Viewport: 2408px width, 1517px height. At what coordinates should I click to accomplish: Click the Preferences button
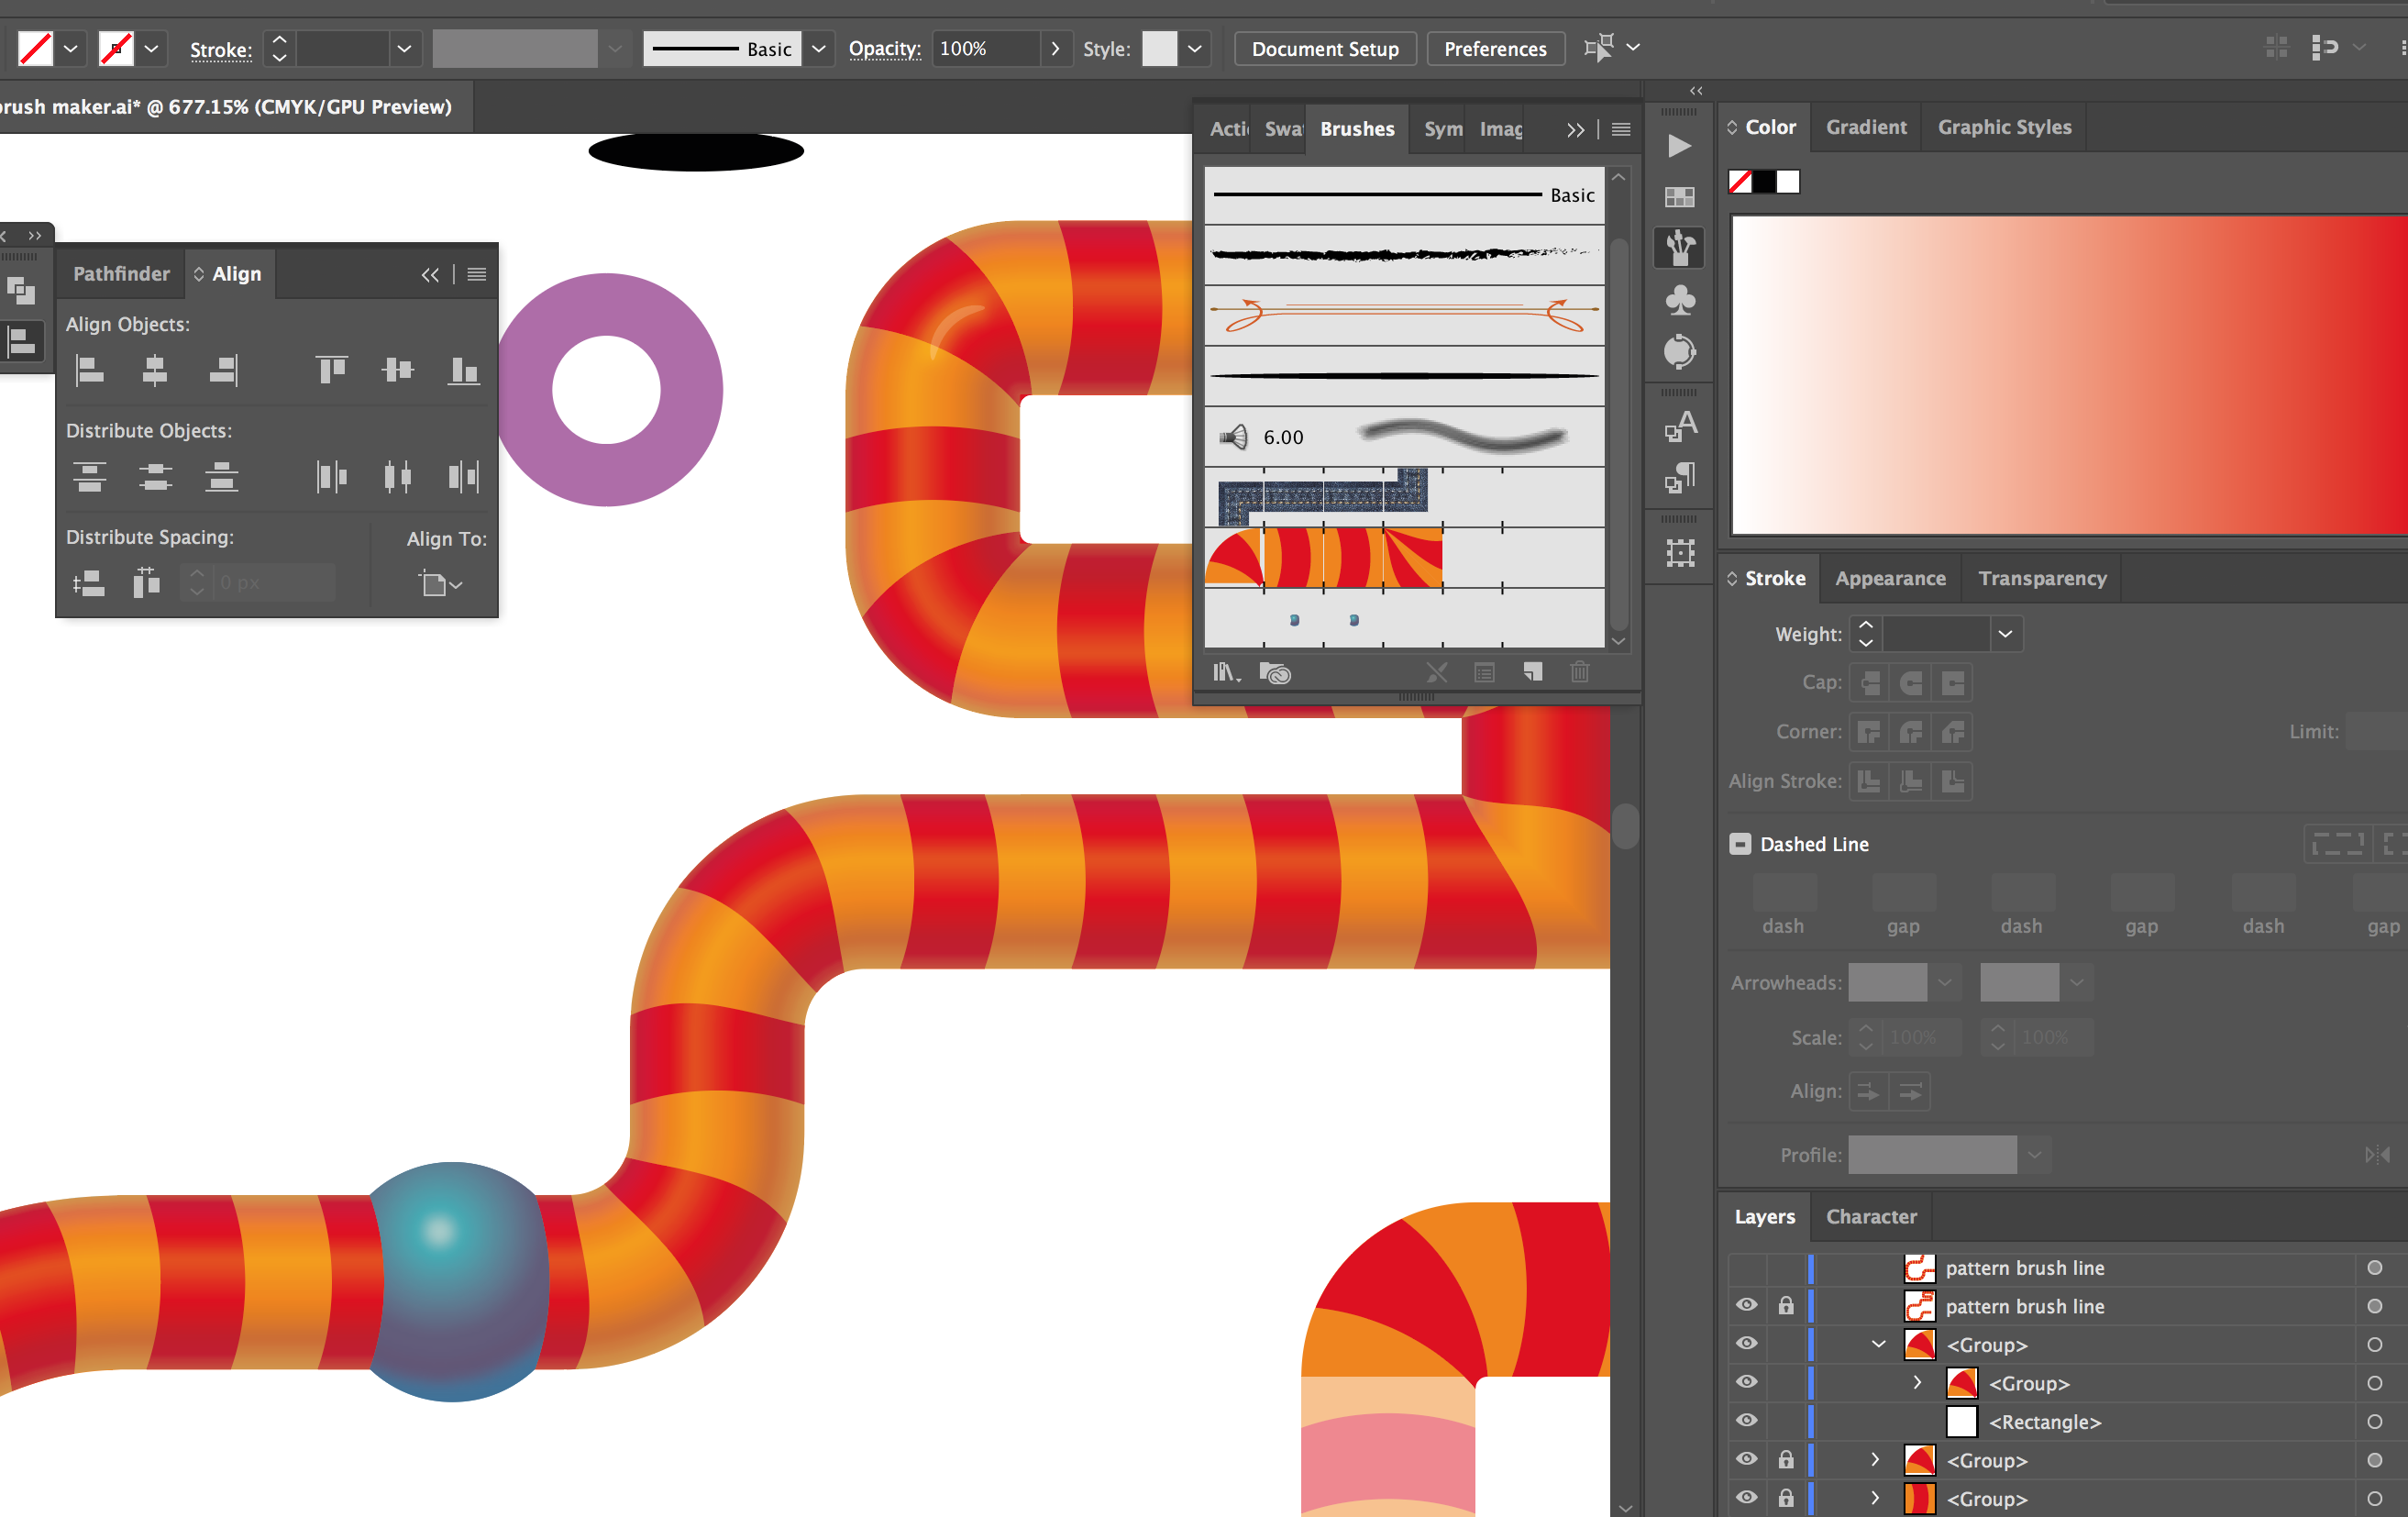[x=1494, y=49]
